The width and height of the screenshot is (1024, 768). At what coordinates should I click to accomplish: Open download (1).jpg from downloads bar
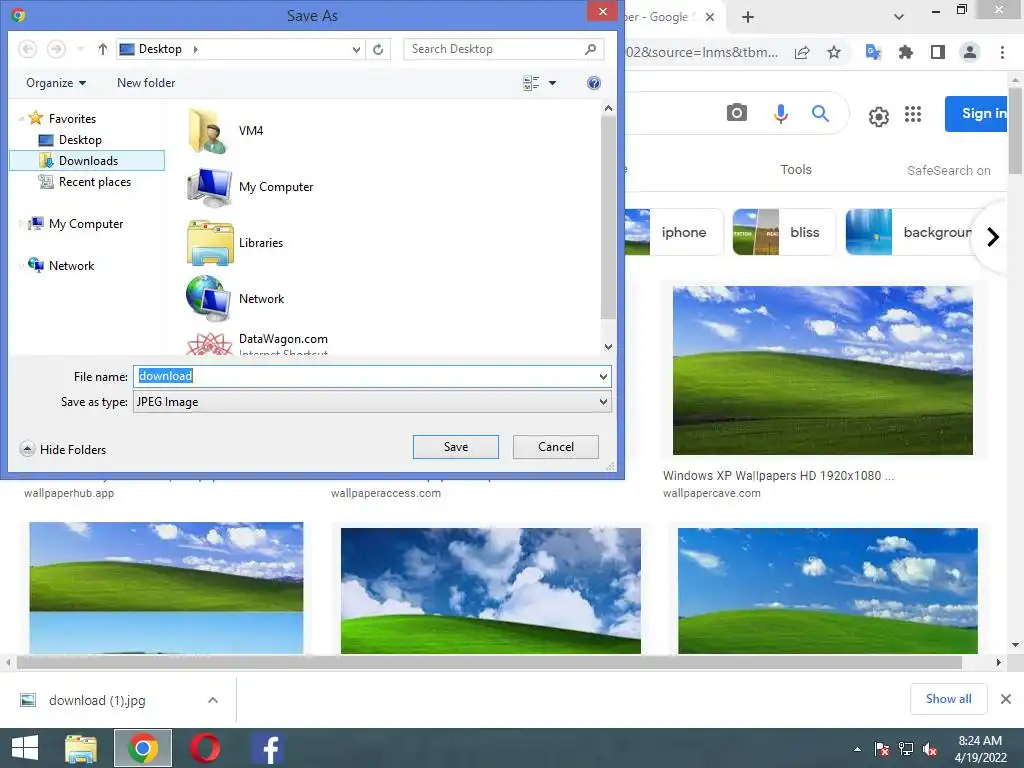[x=97, y=701]
